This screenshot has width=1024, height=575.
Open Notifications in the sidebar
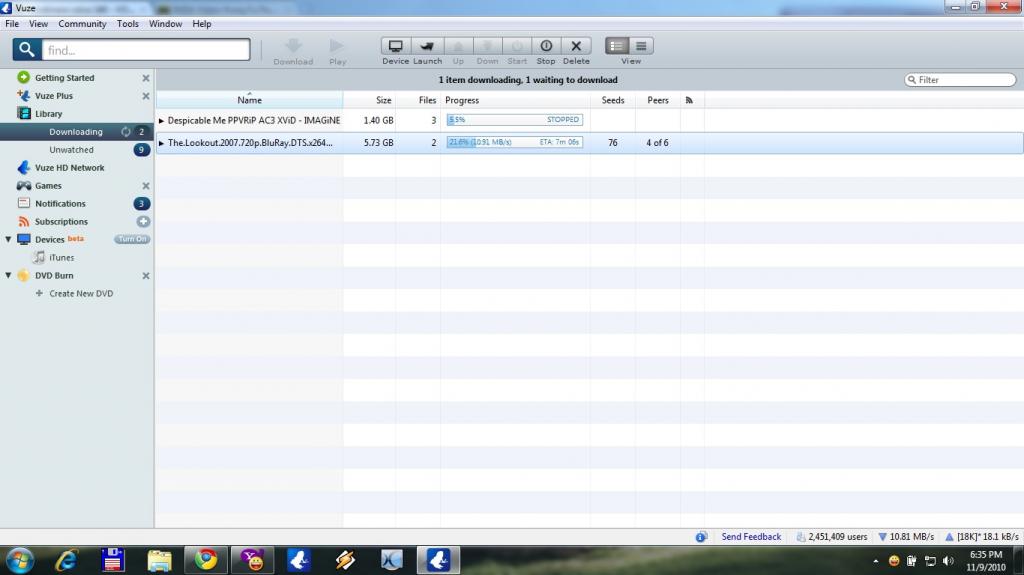60,204
